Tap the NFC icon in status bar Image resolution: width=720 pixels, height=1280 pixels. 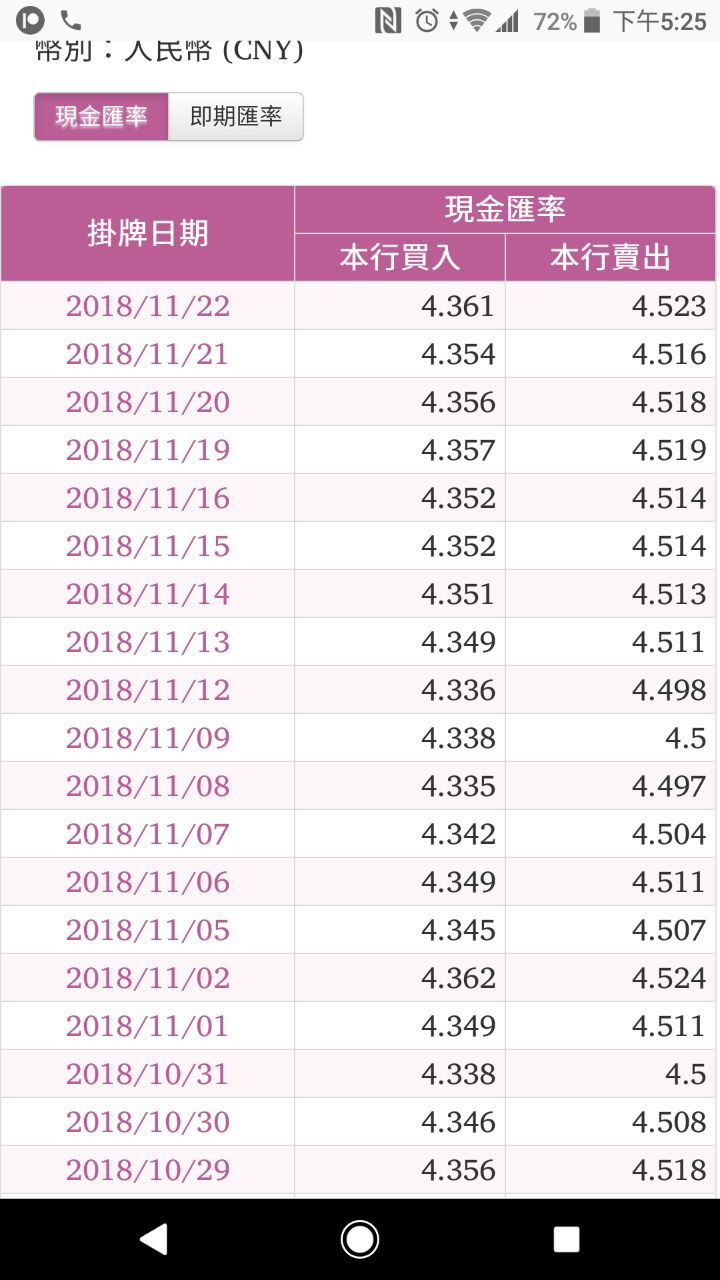387,20
